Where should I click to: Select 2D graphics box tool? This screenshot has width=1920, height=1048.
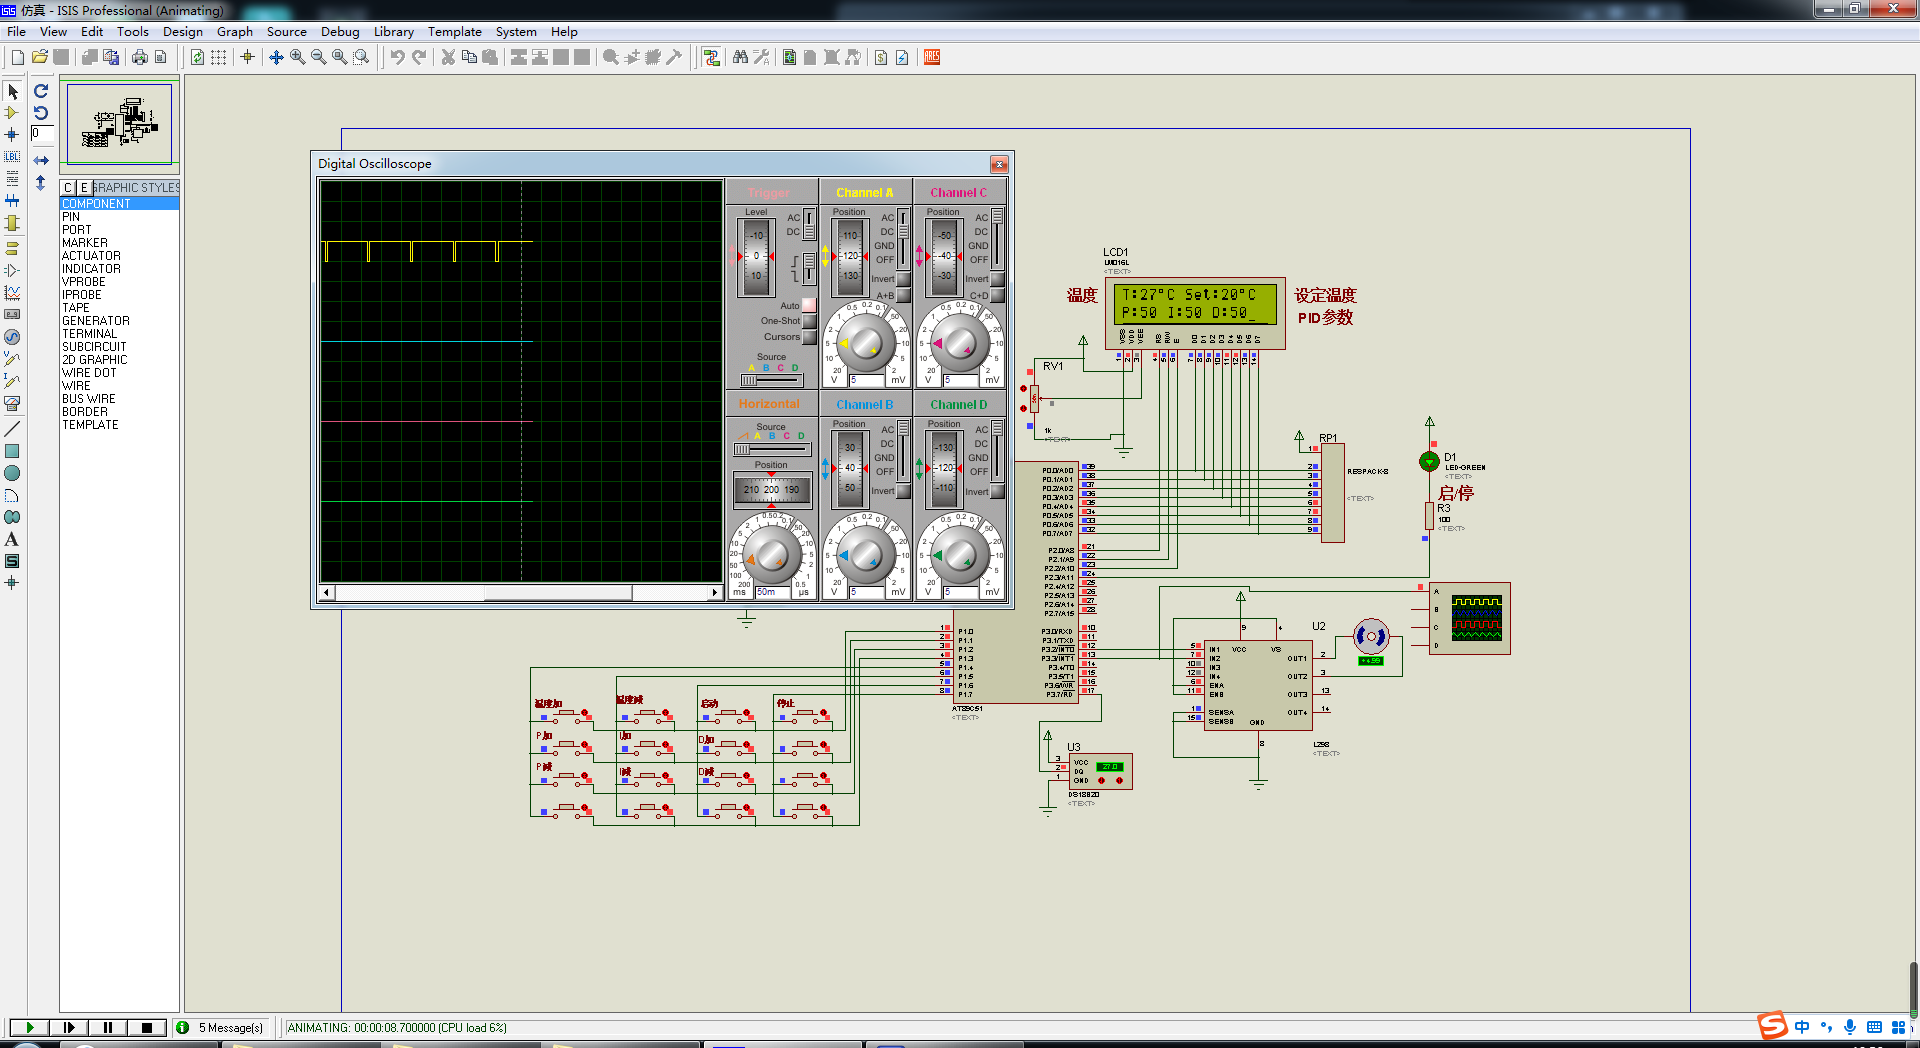pos(12,451)
